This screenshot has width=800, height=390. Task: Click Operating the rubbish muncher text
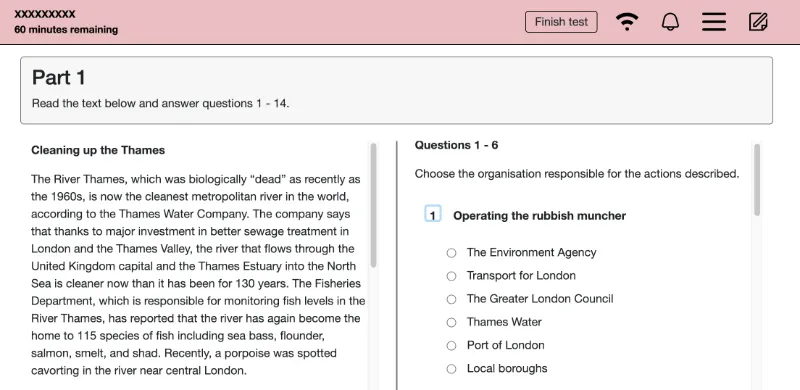coord(539,215)
